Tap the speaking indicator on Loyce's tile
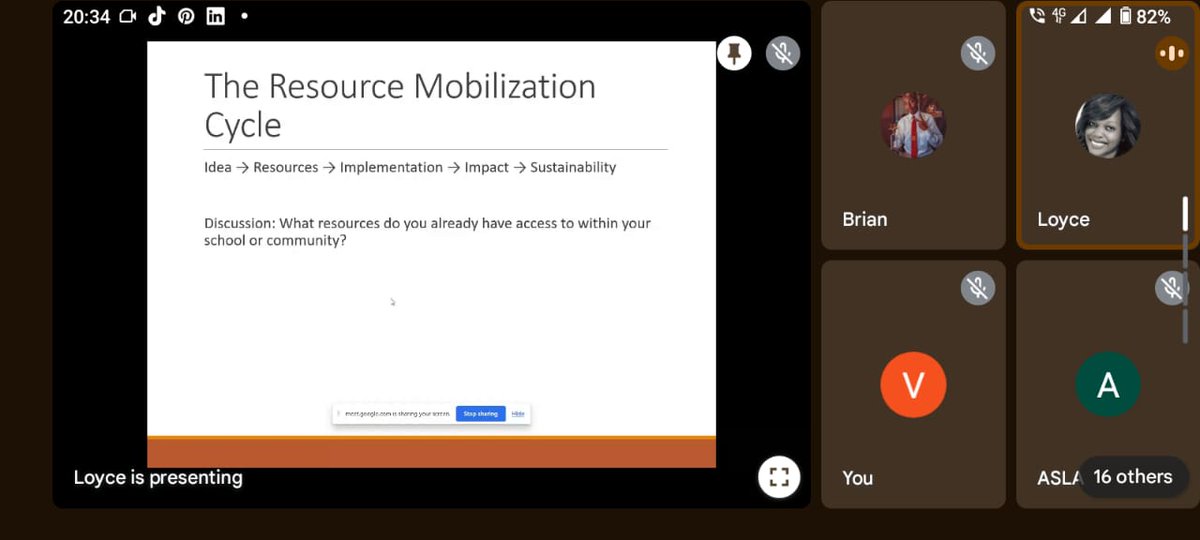The image size is (1200, 540). (1172, 53)
